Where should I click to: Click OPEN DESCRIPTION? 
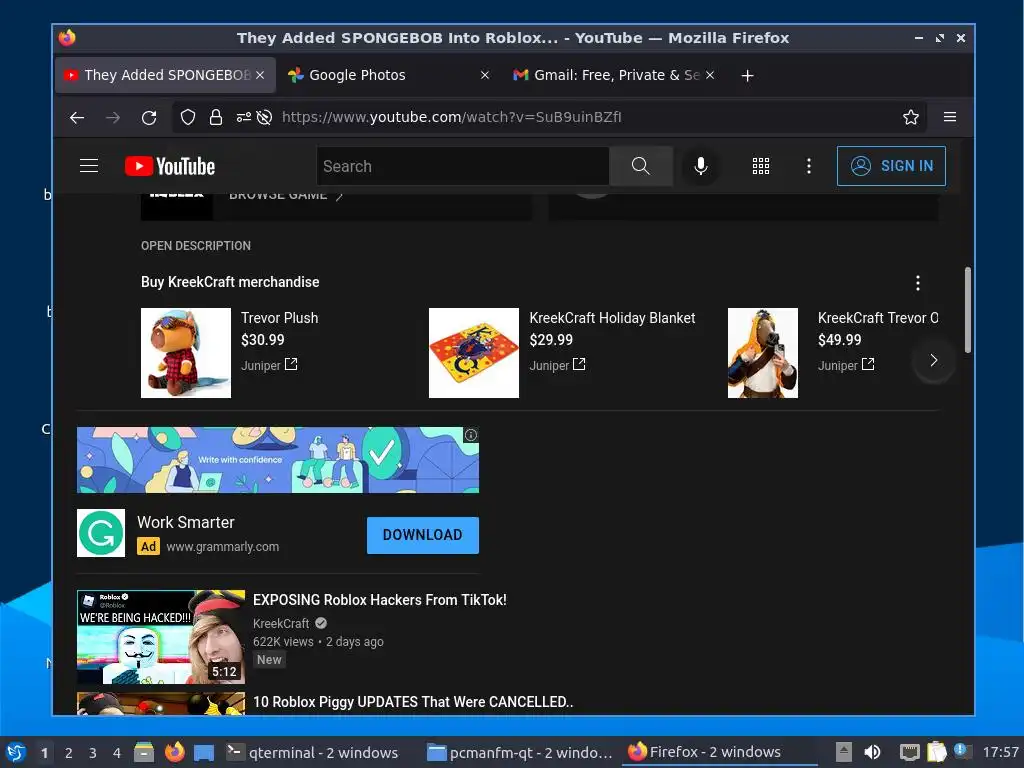[196, 246]
